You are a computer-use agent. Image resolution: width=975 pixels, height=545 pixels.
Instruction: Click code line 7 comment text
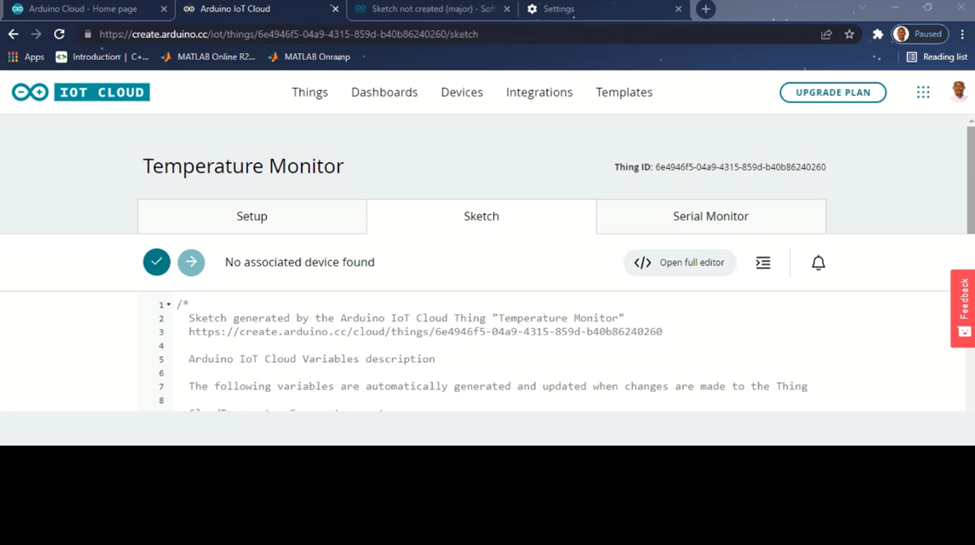[498, 386]
